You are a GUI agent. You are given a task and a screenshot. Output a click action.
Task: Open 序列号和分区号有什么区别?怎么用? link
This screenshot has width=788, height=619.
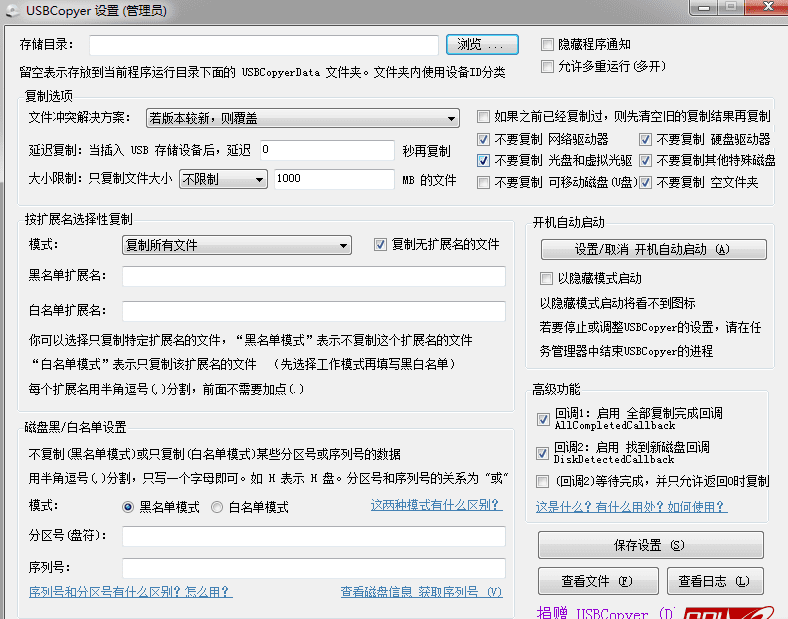[x=131, y=592]
